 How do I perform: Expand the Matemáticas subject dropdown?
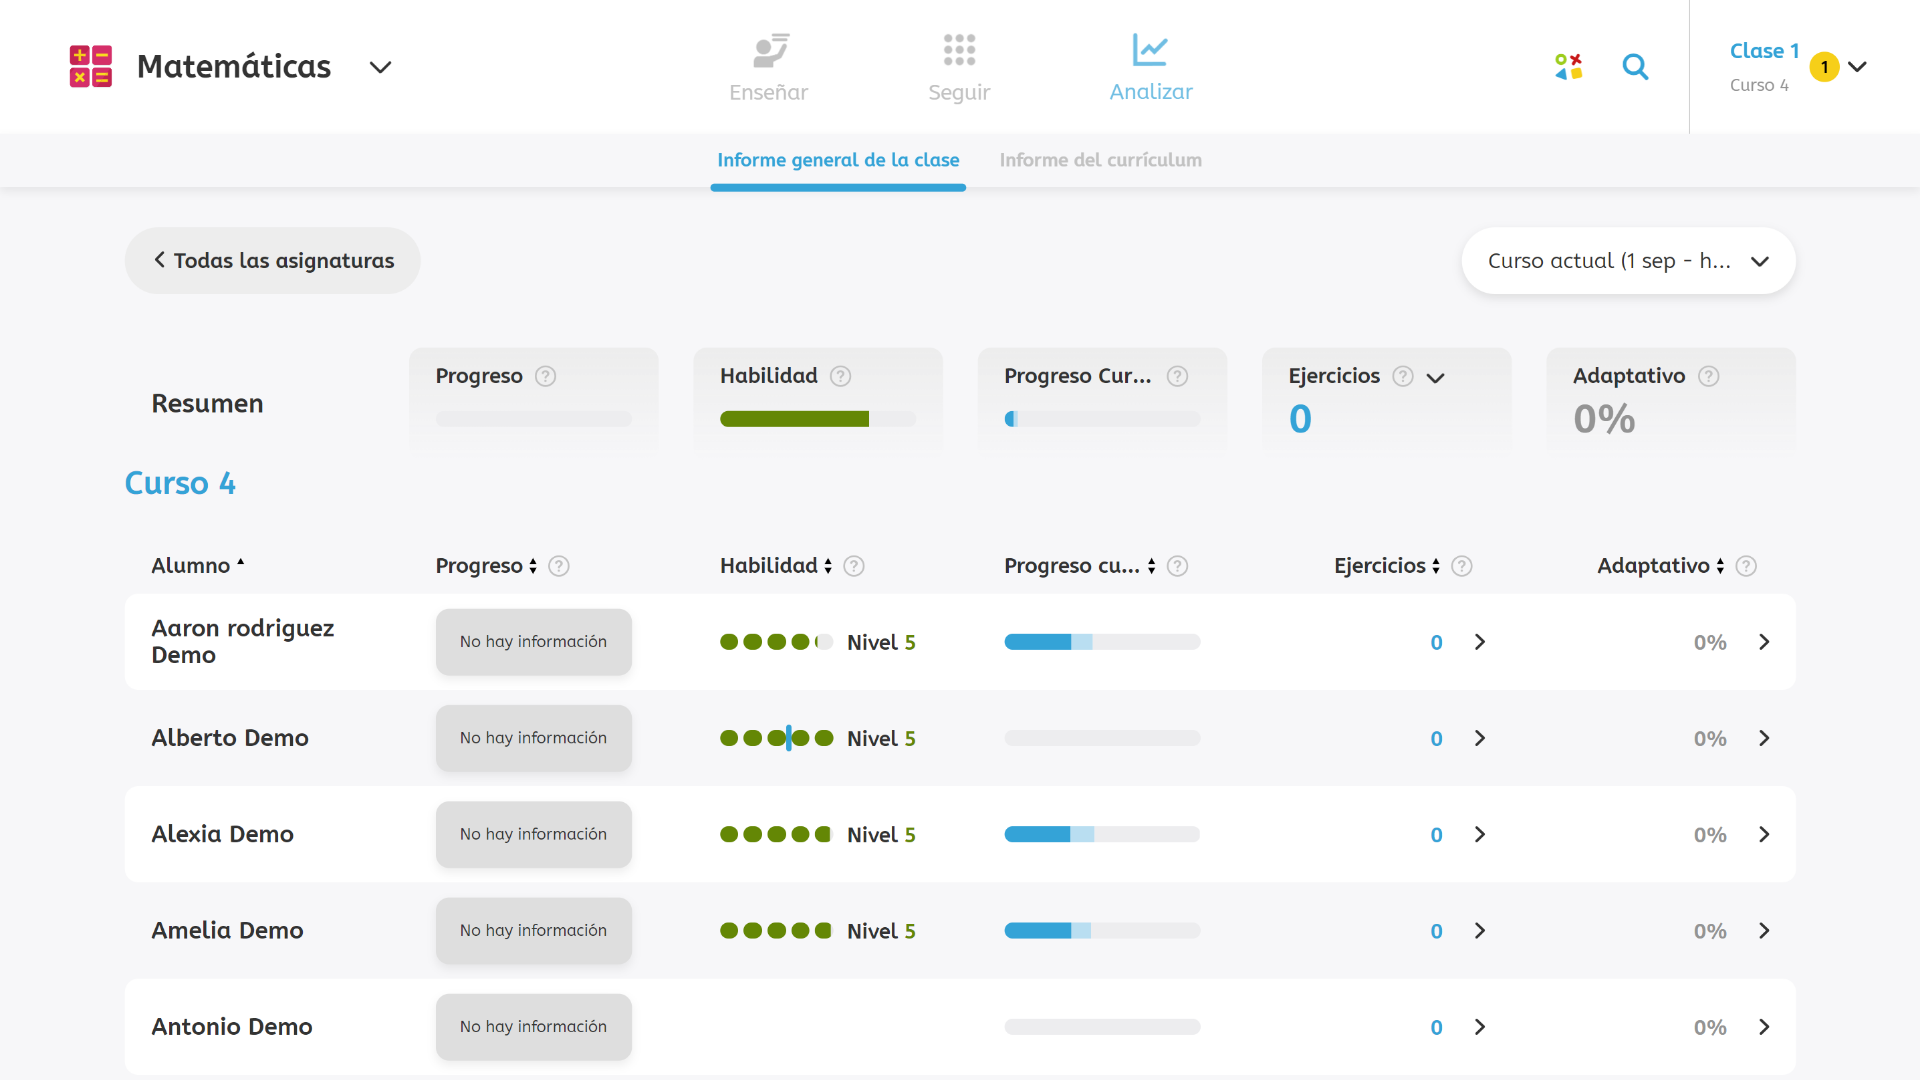380,67
